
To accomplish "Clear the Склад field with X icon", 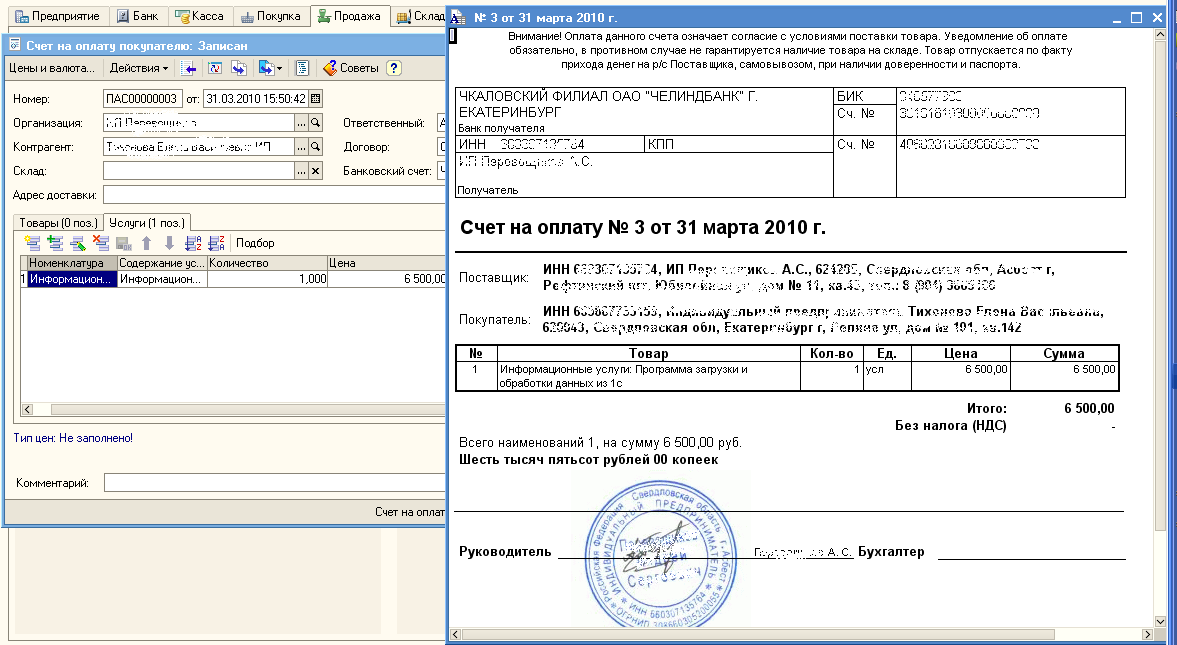I will (316, 171).
